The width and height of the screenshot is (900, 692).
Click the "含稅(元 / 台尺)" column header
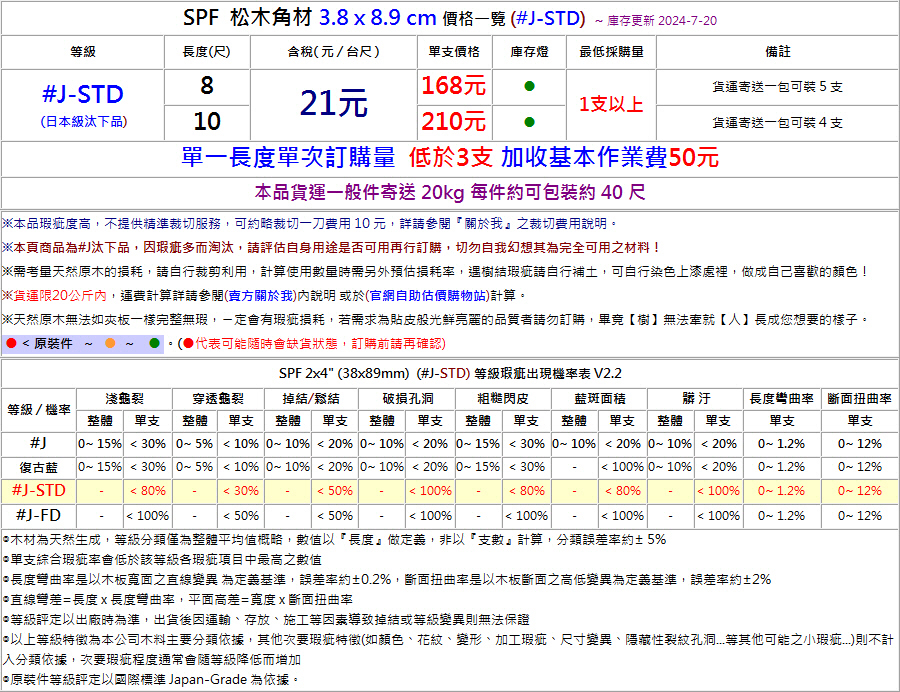click(333, 52)
